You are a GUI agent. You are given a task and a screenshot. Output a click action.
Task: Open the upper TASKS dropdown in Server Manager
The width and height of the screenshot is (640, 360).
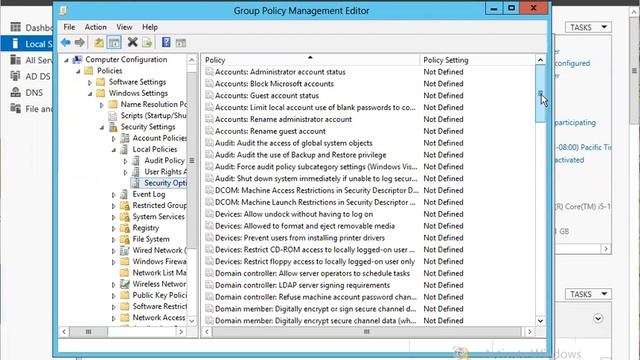tap(588, 27)
